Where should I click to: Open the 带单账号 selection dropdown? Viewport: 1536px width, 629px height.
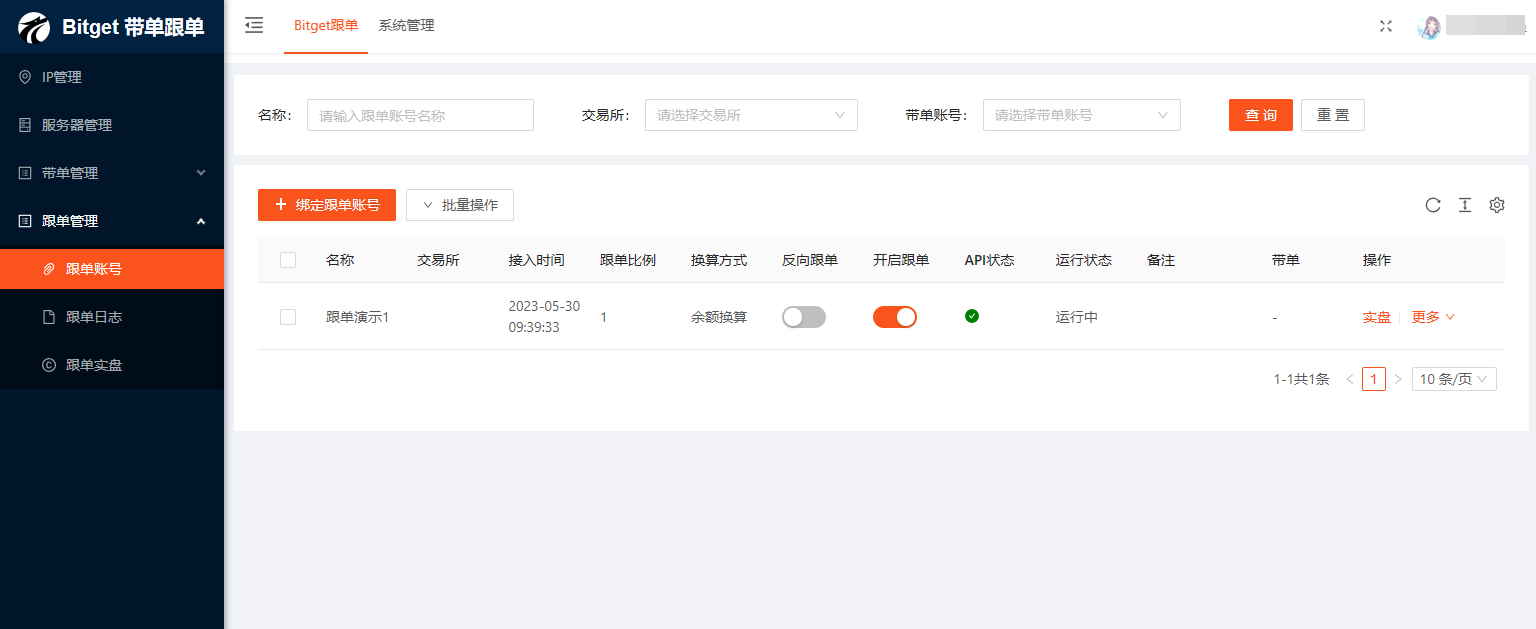(1082, 115)
